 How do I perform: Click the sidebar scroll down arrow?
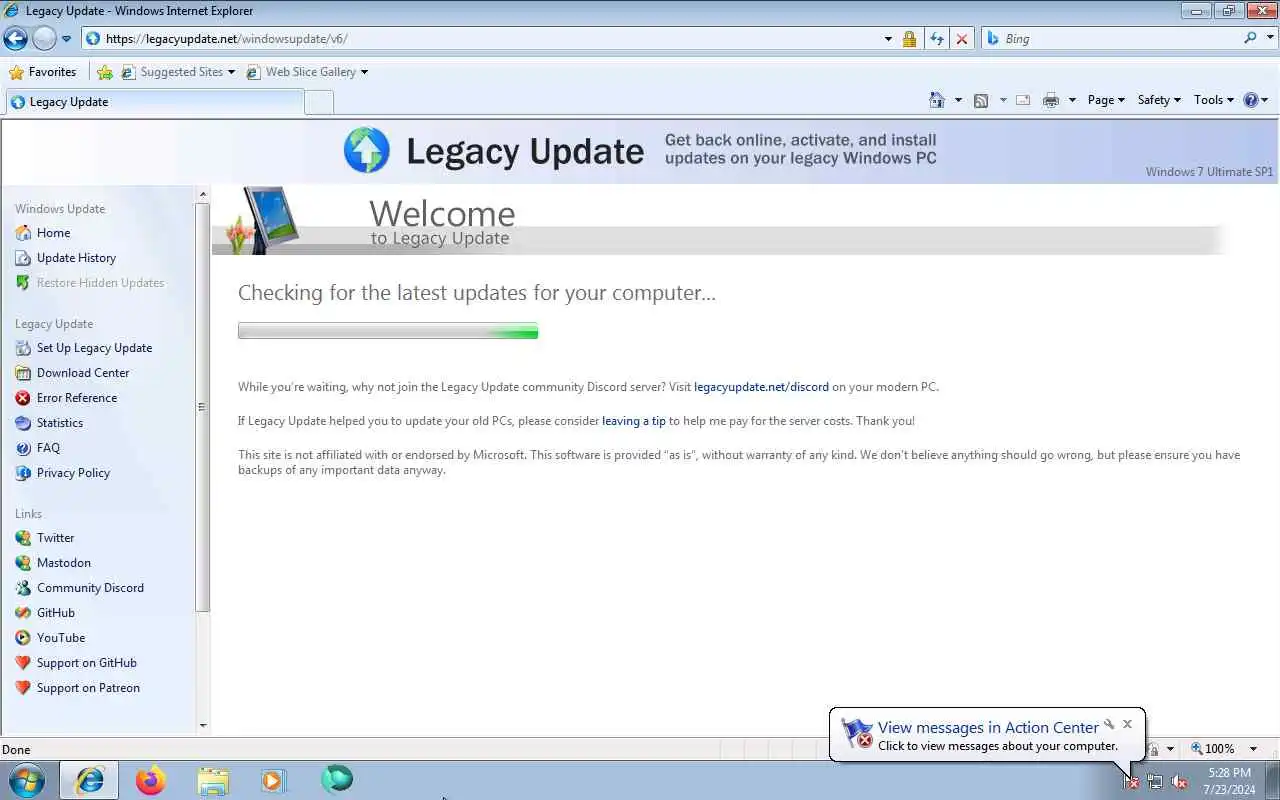(203, 726)
